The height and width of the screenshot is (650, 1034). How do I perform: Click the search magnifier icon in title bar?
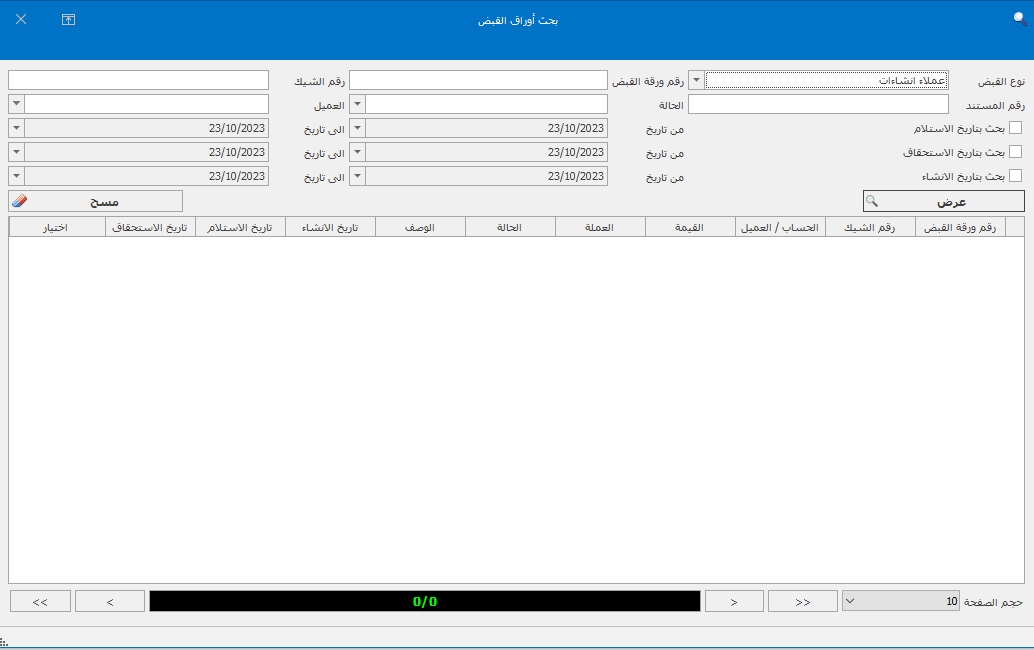tap(1020, 18)
